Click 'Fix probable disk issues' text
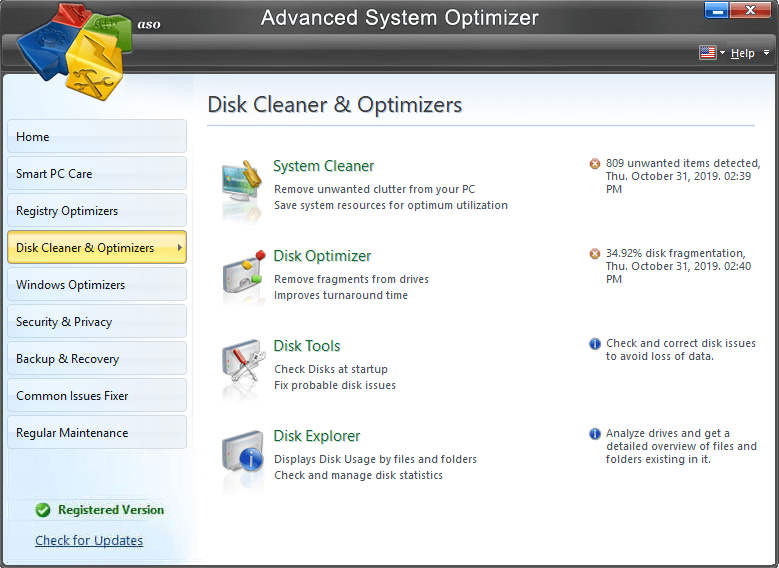This screenshot has height=568, width=779. click(x=335, y=385)
